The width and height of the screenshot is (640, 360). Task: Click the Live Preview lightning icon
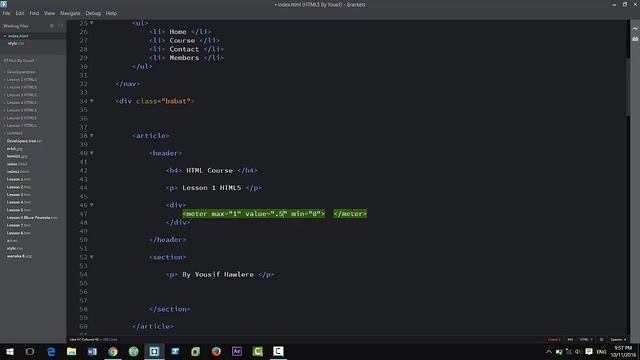coord(635,29)
